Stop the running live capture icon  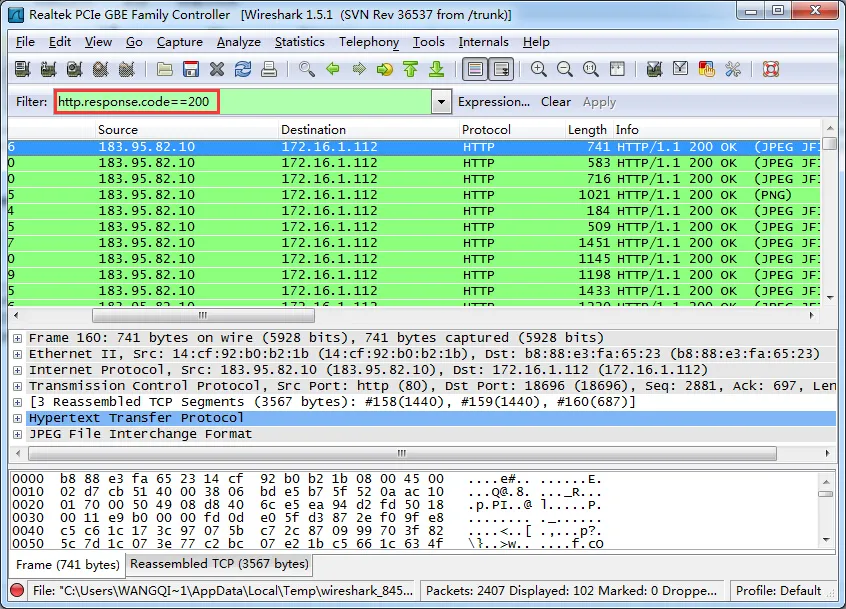(100, 69)
